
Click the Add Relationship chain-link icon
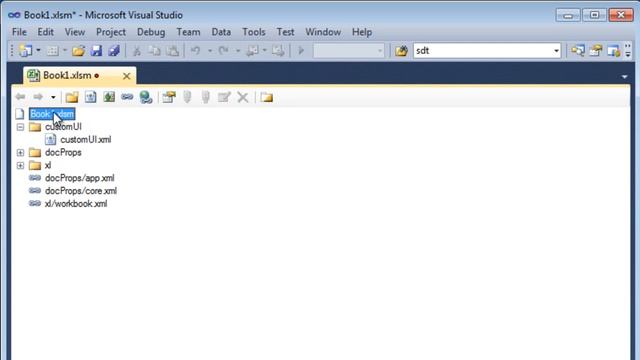(127, 97)
